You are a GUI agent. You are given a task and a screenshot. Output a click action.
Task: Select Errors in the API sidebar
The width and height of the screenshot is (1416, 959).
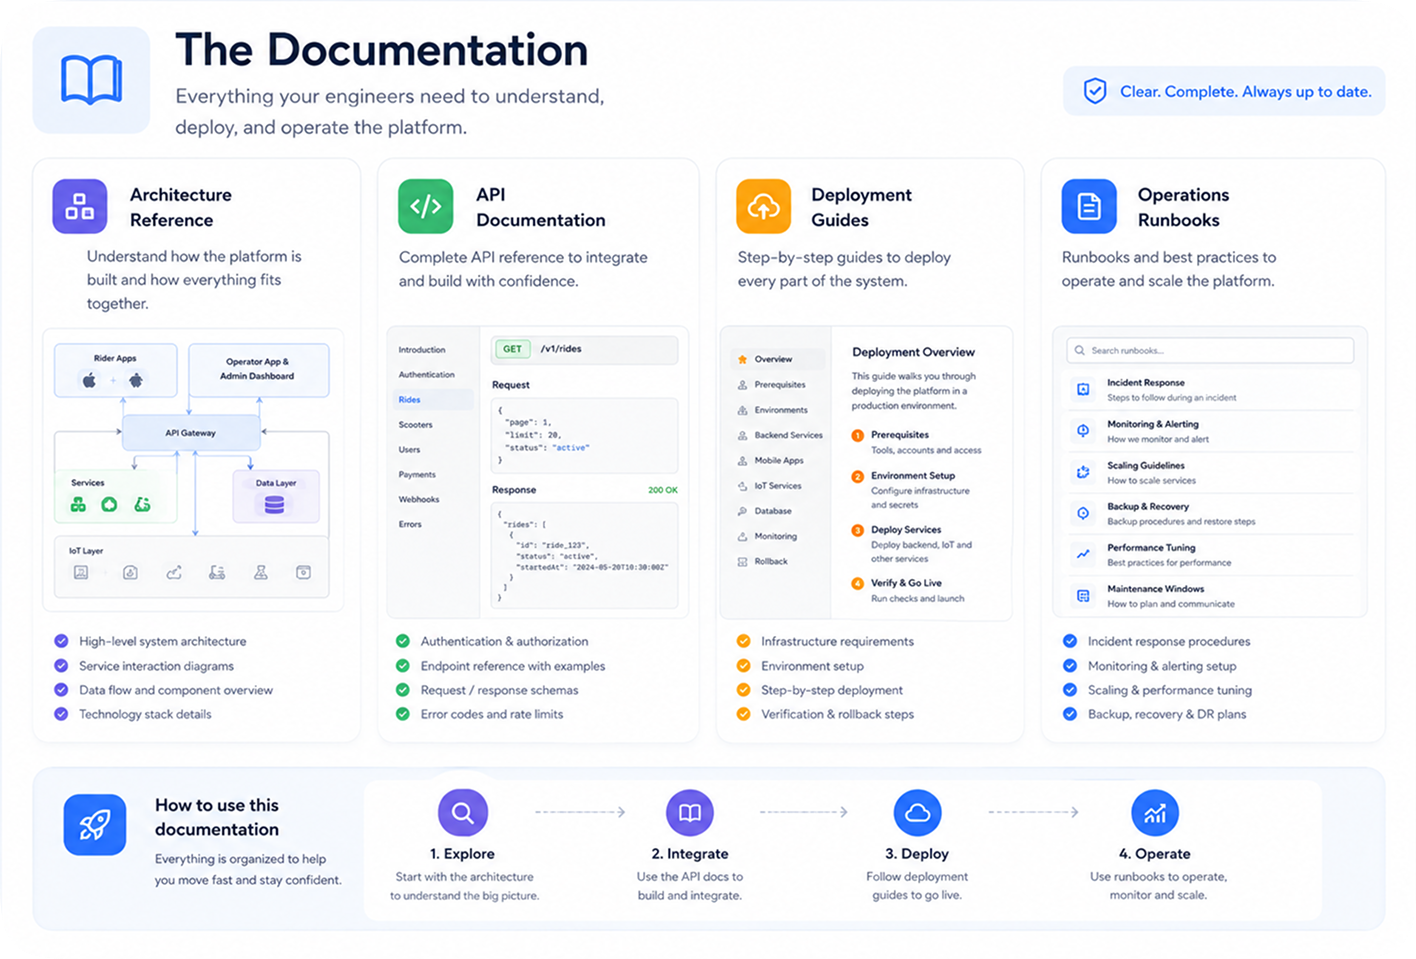coord(410,524)
